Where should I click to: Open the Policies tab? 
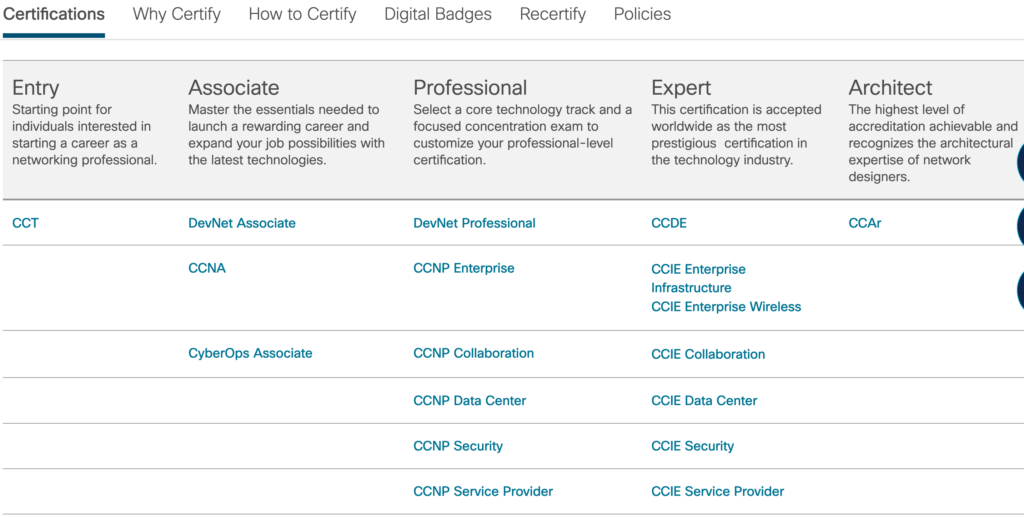point(642,15)
